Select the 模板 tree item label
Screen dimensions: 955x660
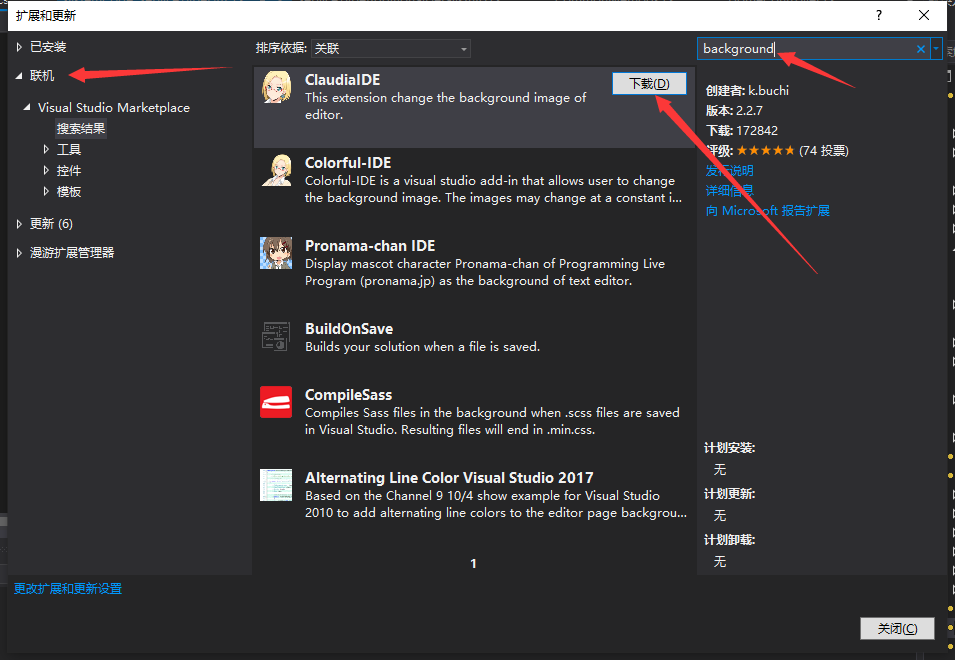69,191
